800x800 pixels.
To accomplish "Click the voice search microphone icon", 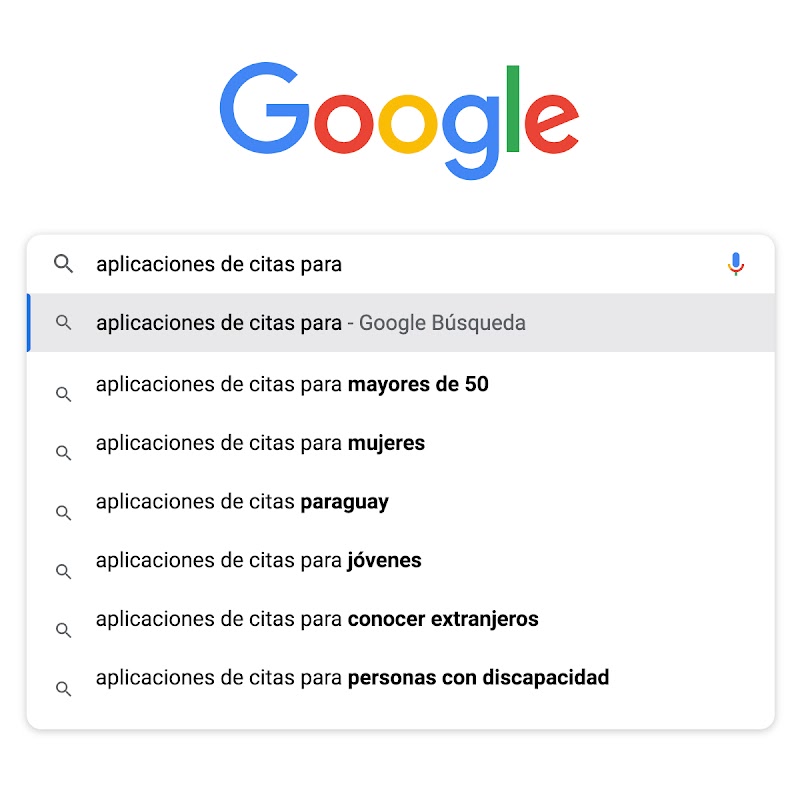I will point(736,264).
